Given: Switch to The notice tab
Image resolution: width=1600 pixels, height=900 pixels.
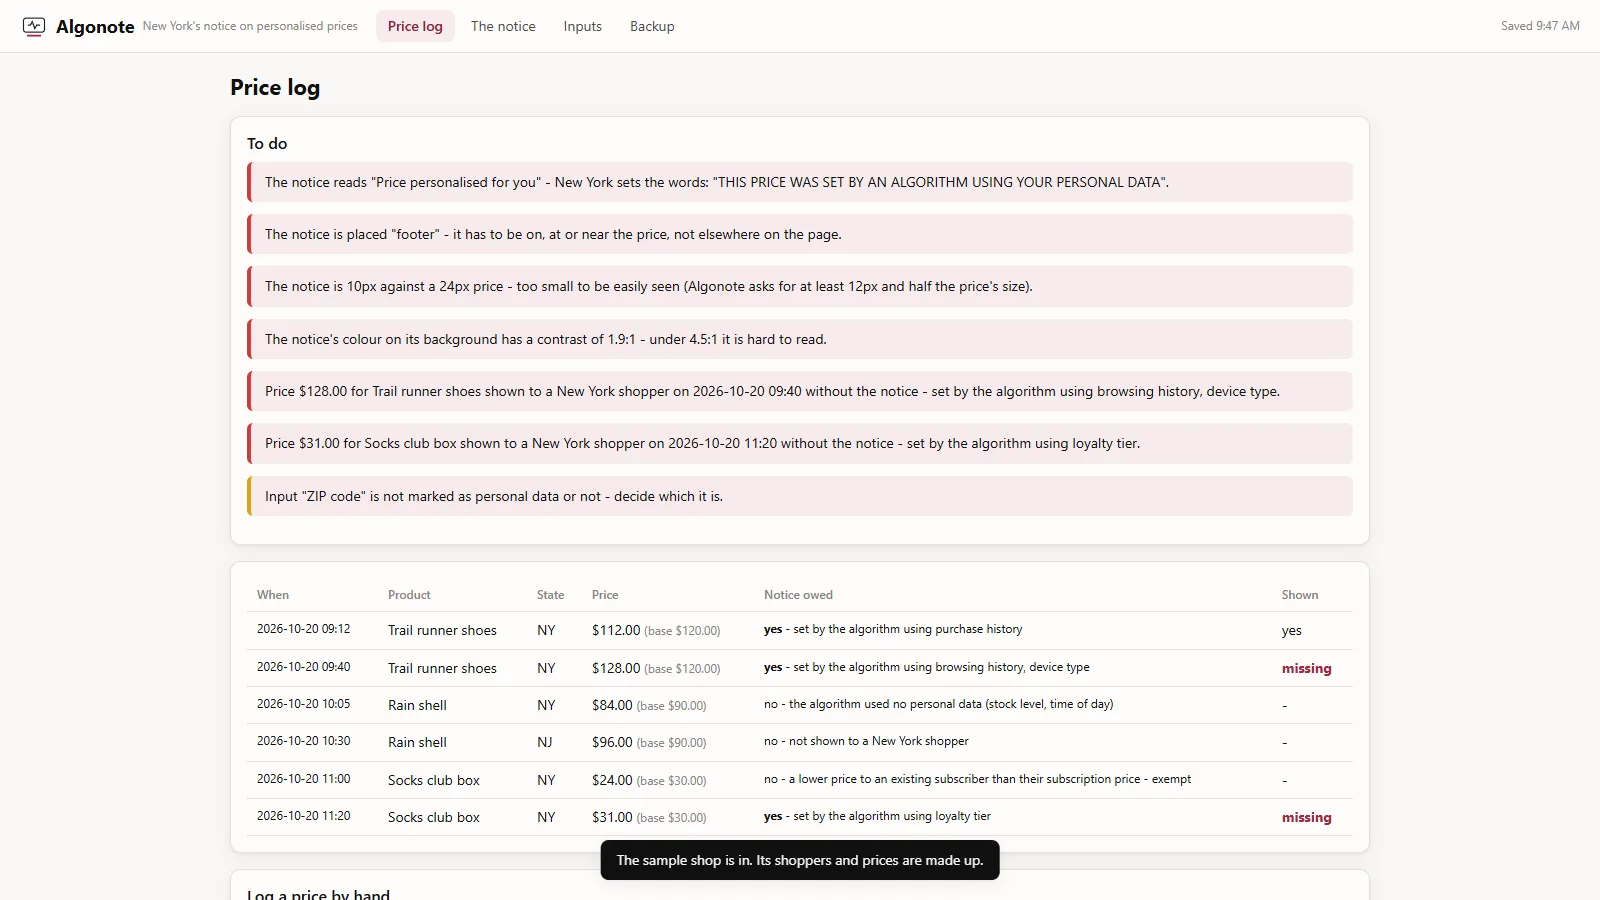Looking at the screenshot, I should point(503,26).
